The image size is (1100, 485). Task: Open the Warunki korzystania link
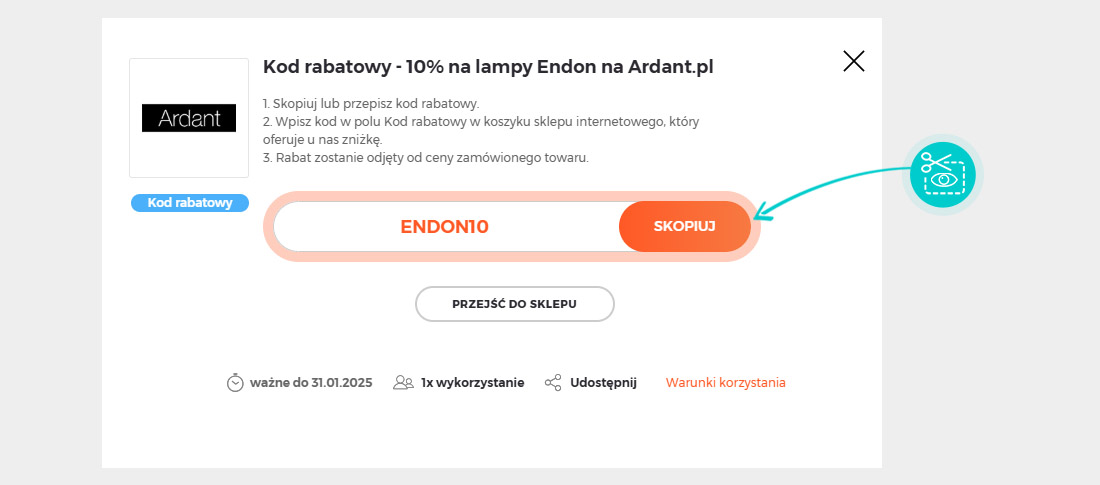coord(725,383)
